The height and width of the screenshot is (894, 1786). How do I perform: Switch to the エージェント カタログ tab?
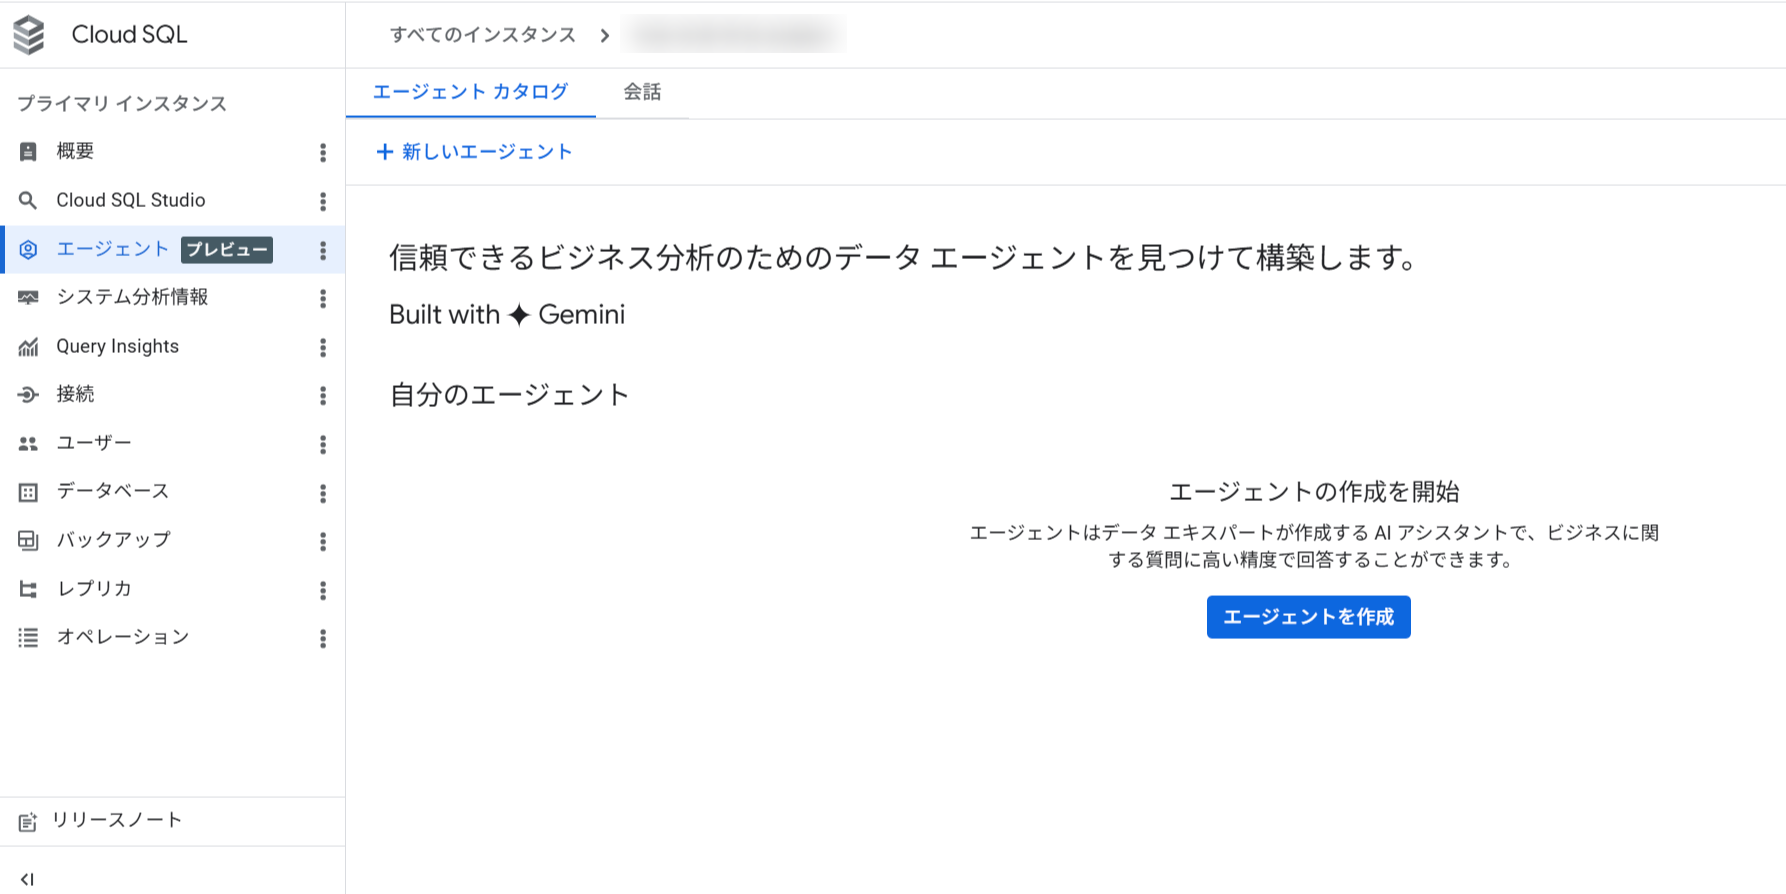(470, 92)
